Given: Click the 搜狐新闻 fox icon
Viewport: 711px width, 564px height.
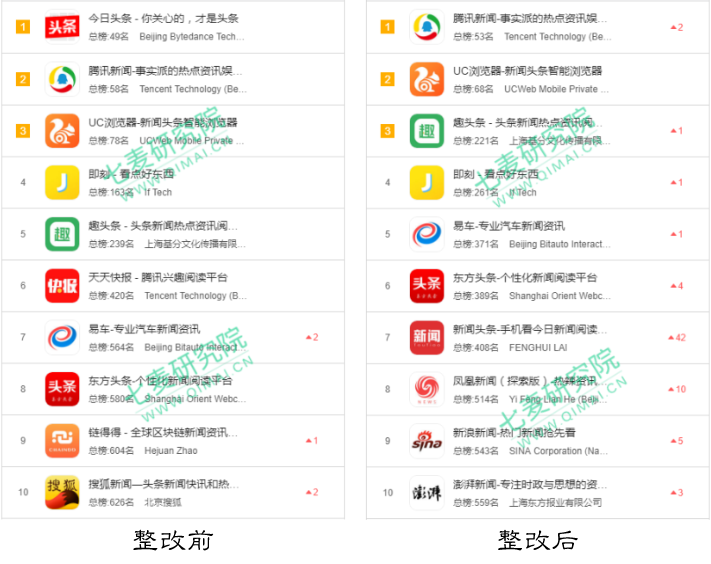Looking at the screenshot, I should tap(62, 492).
